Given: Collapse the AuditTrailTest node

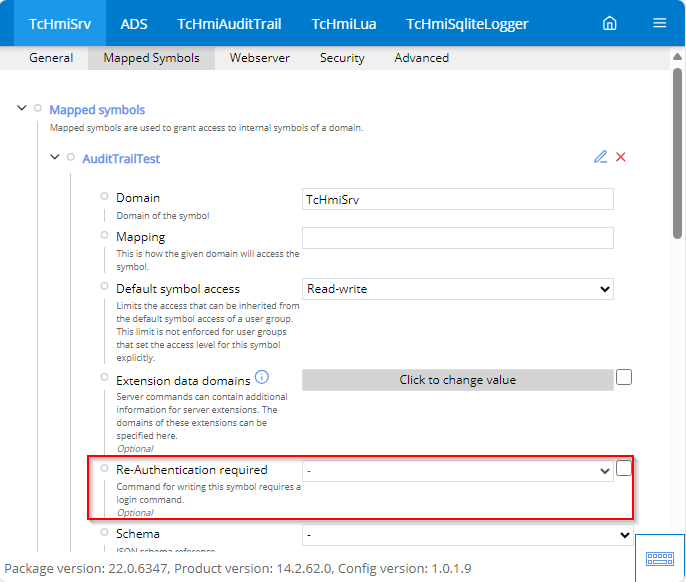Looking at the screenshot, I should tap(55, 157).
